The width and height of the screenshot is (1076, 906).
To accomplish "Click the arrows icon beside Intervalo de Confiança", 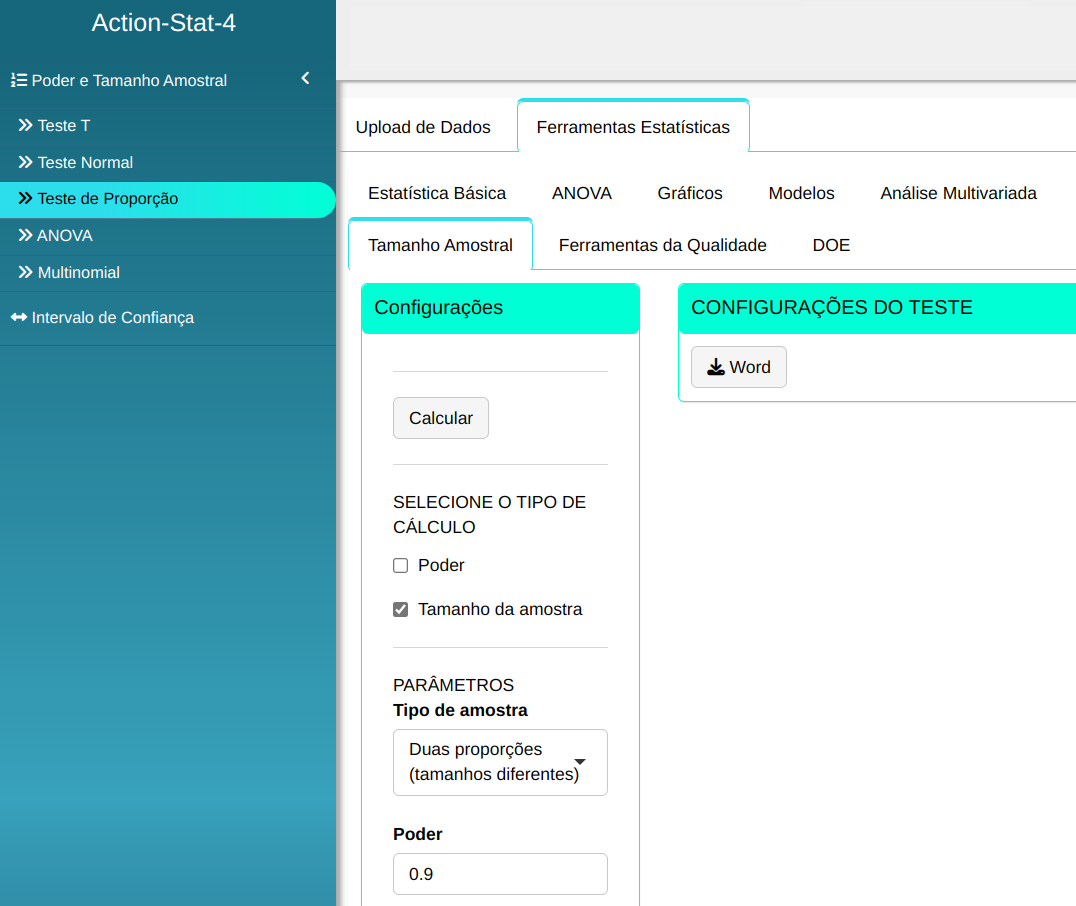I will pos(19,318).
